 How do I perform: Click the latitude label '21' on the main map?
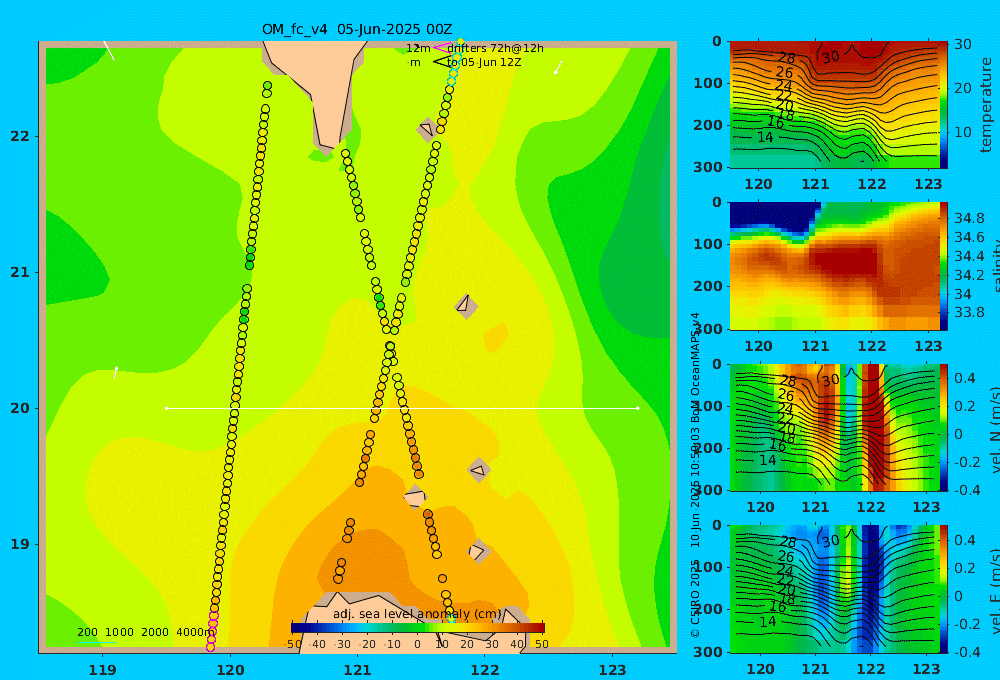coord(20,272)
